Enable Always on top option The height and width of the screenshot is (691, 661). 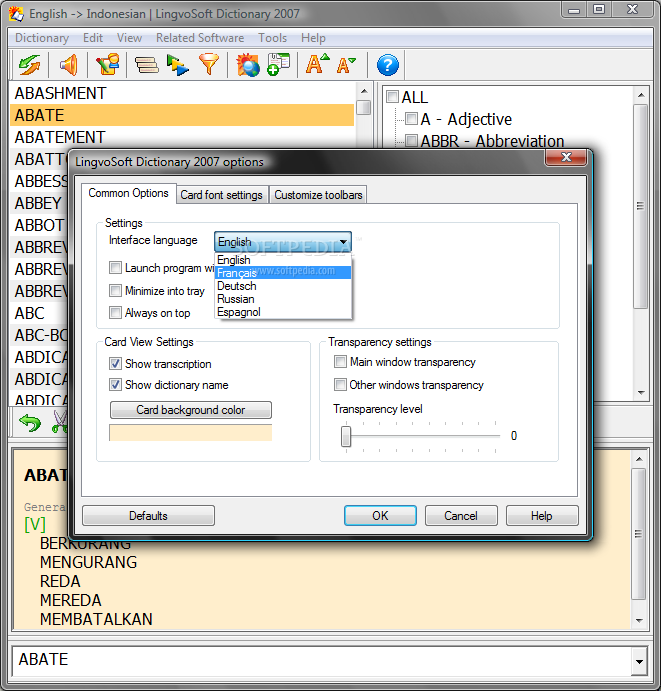pos(115,312)
